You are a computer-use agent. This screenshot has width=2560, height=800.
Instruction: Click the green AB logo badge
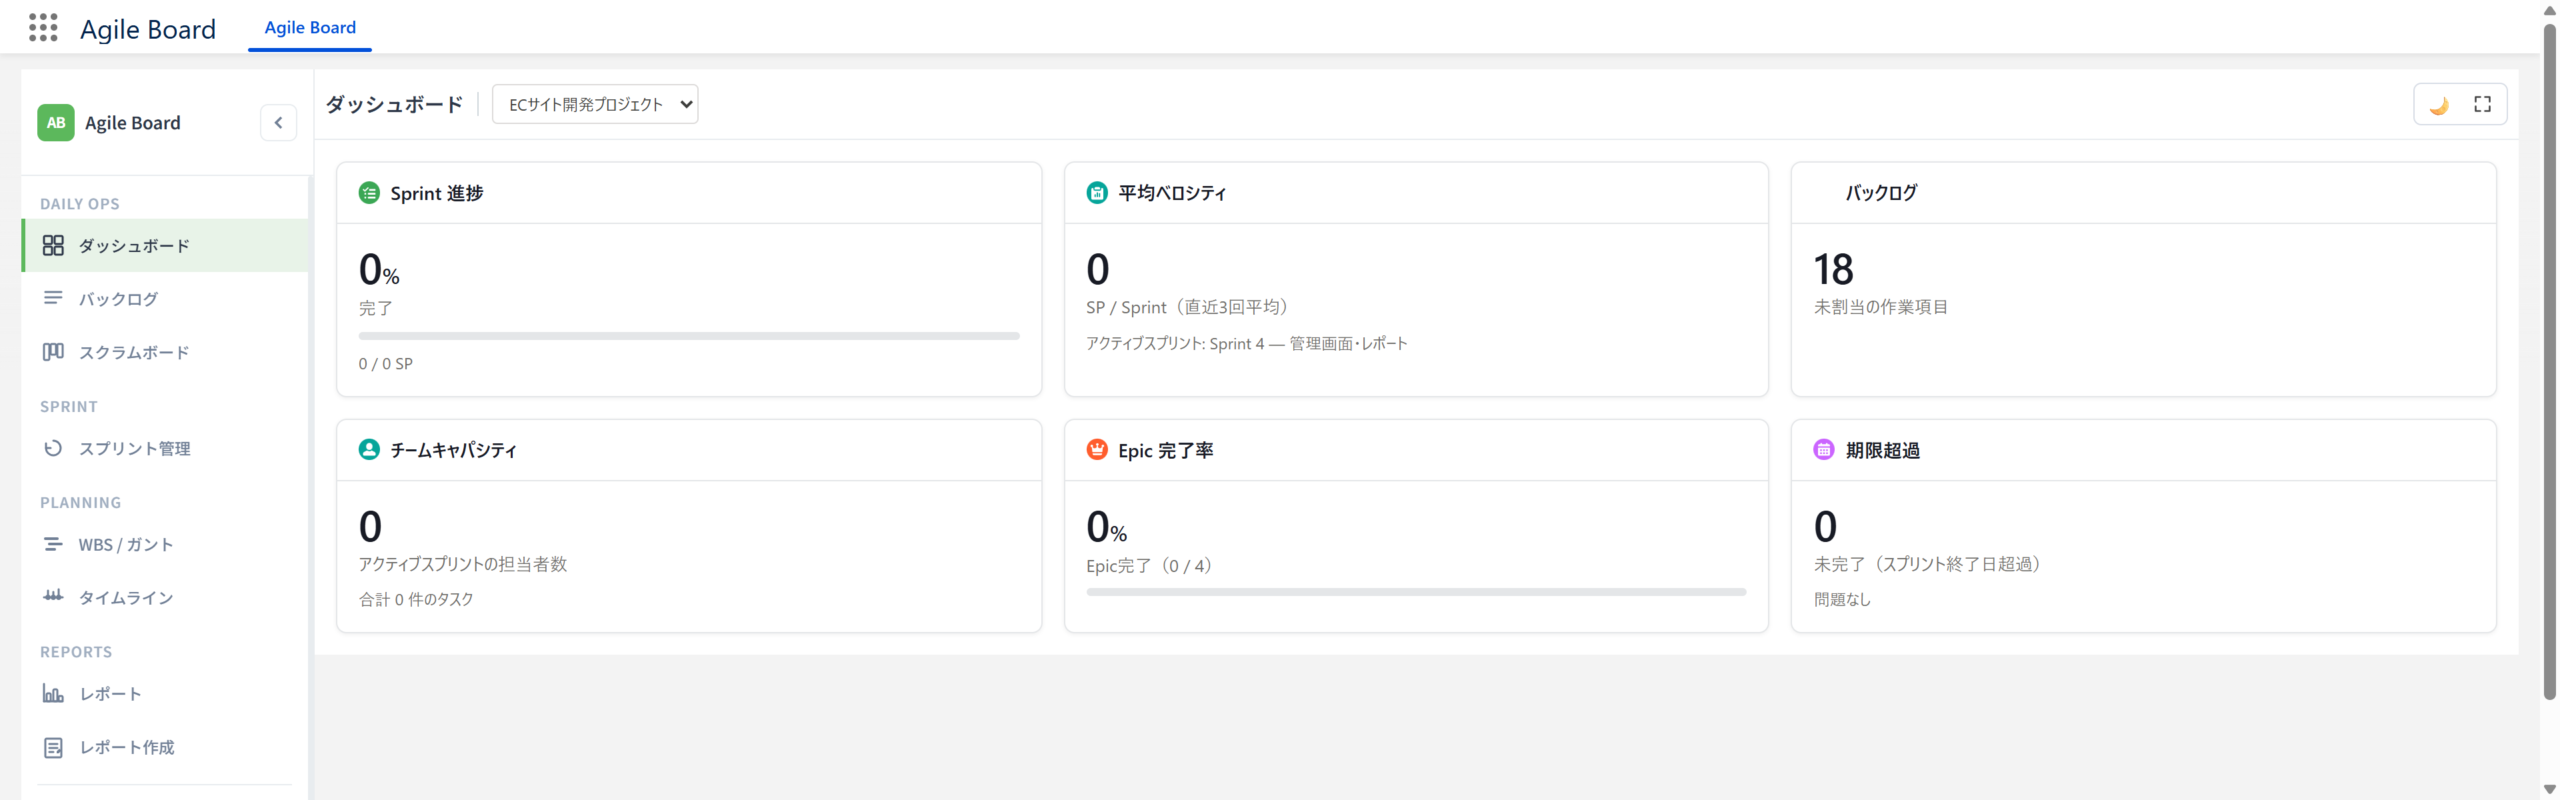point(56,123)
